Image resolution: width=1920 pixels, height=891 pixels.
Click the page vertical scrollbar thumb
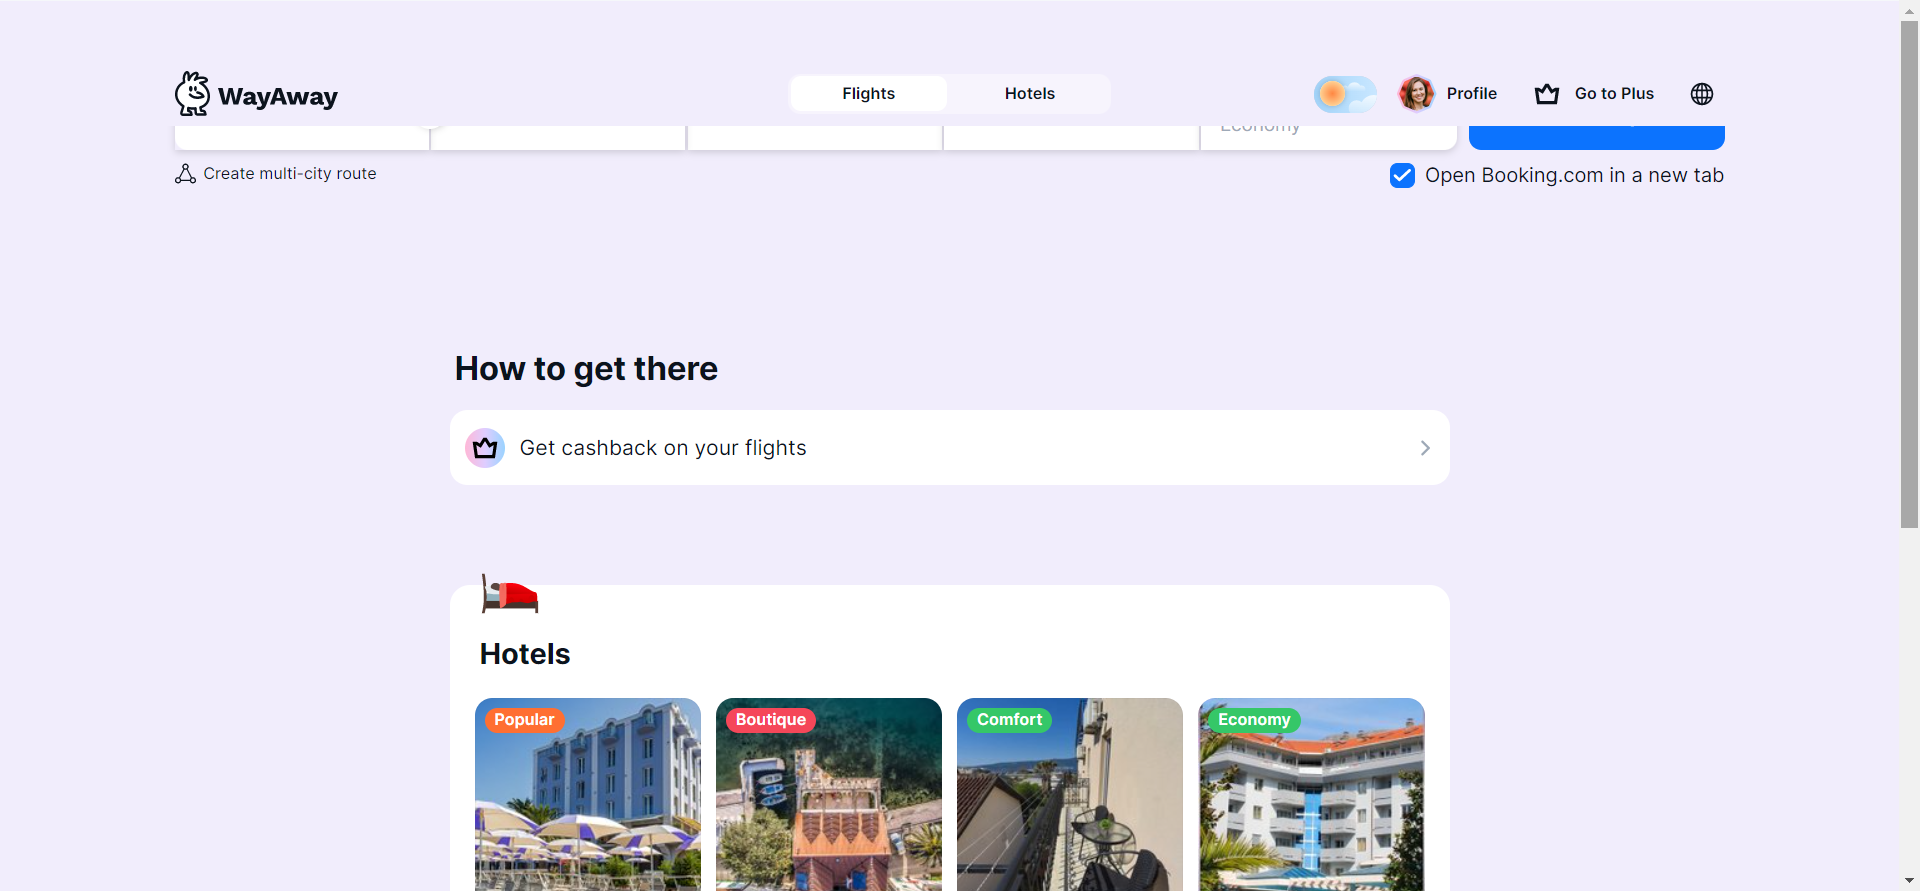(1909, 274)
